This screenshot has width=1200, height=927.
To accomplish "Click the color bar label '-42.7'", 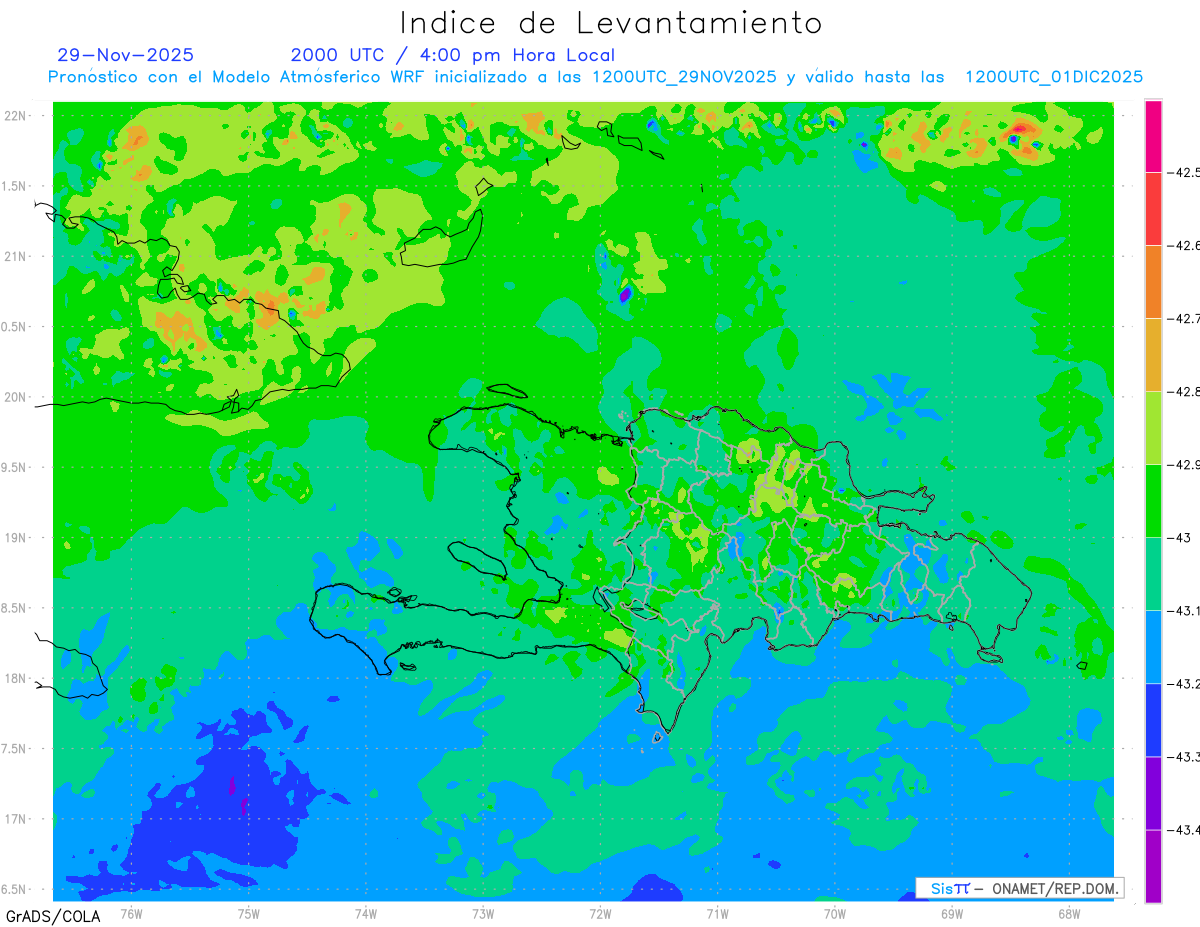I will click(x=1185, y=319).
